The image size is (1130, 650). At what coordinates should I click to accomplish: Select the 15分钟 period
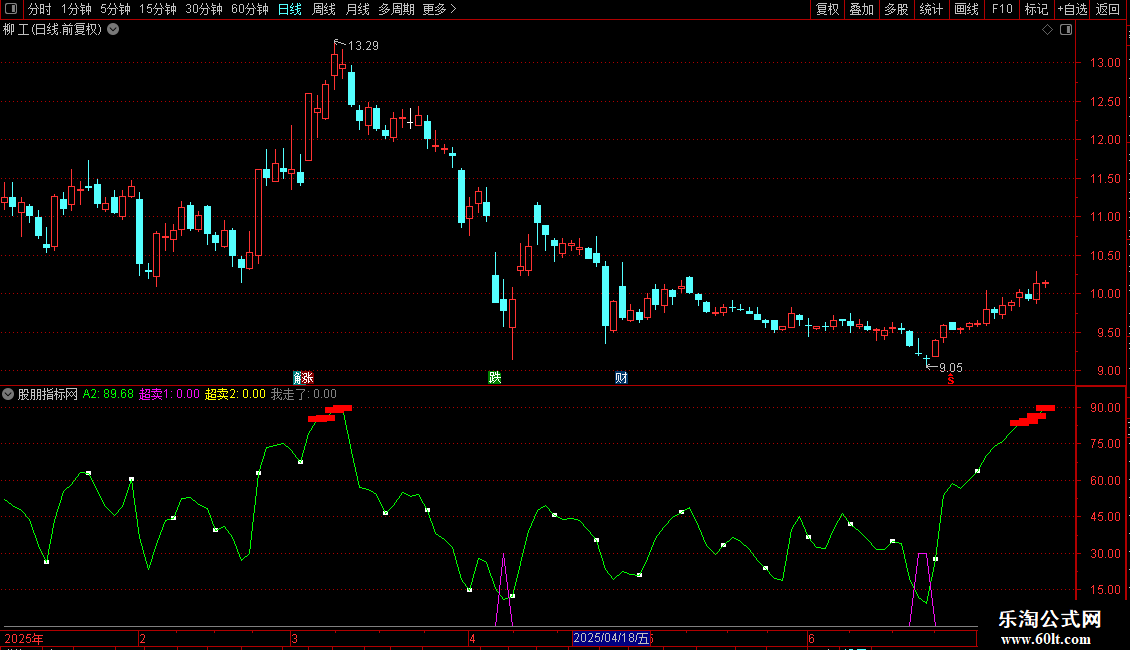(157, 9)
